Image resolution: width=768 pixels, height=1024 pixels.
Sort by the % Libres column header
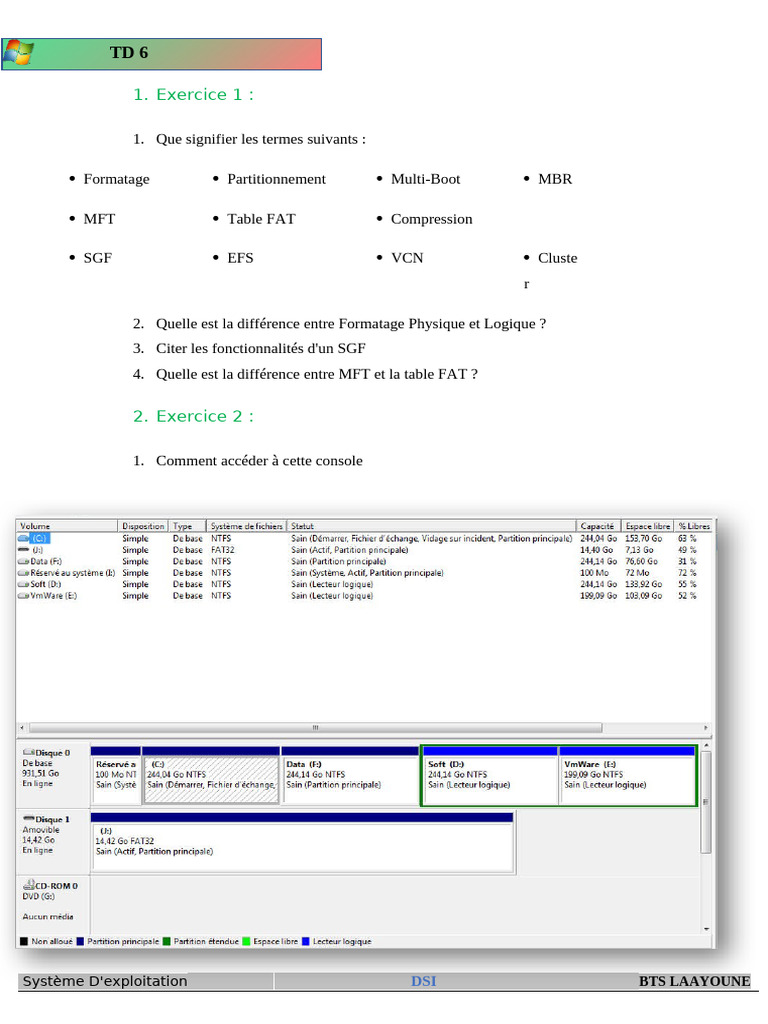coord(694,526)
